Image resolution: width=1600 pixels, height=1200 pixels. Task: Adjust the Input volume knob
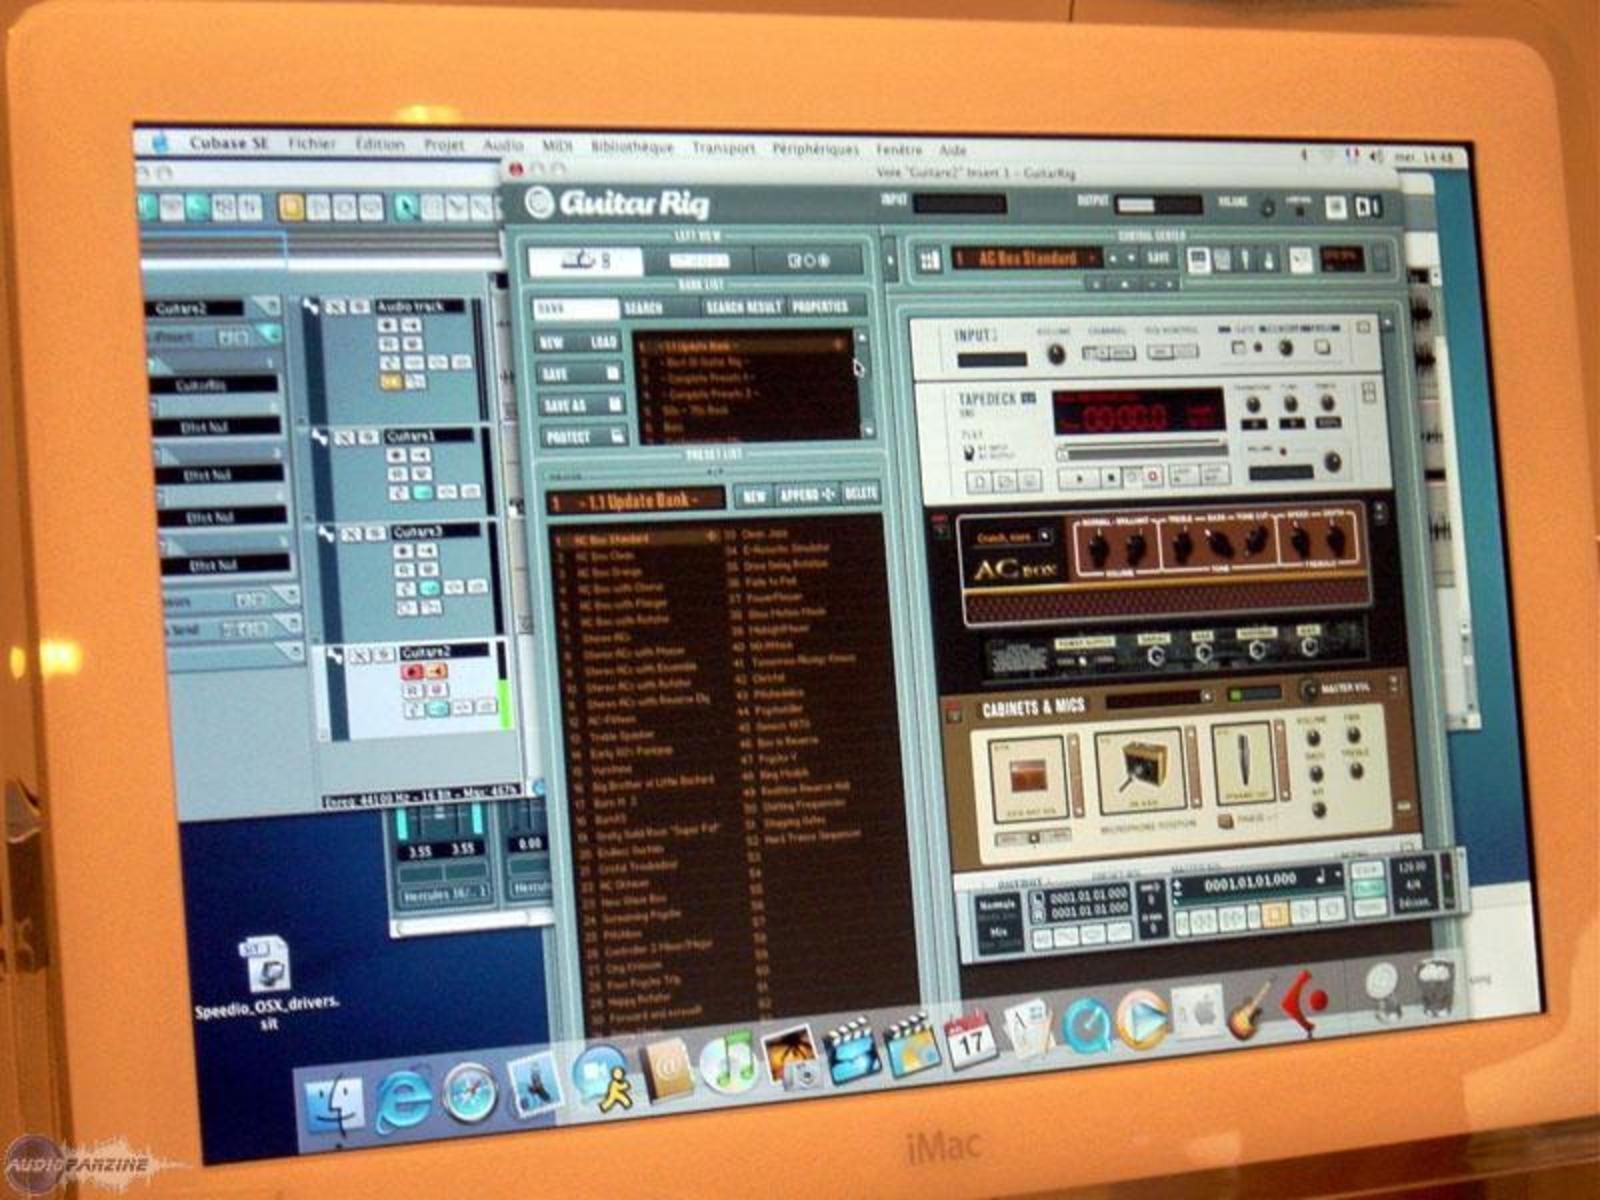pos(1054,354)
